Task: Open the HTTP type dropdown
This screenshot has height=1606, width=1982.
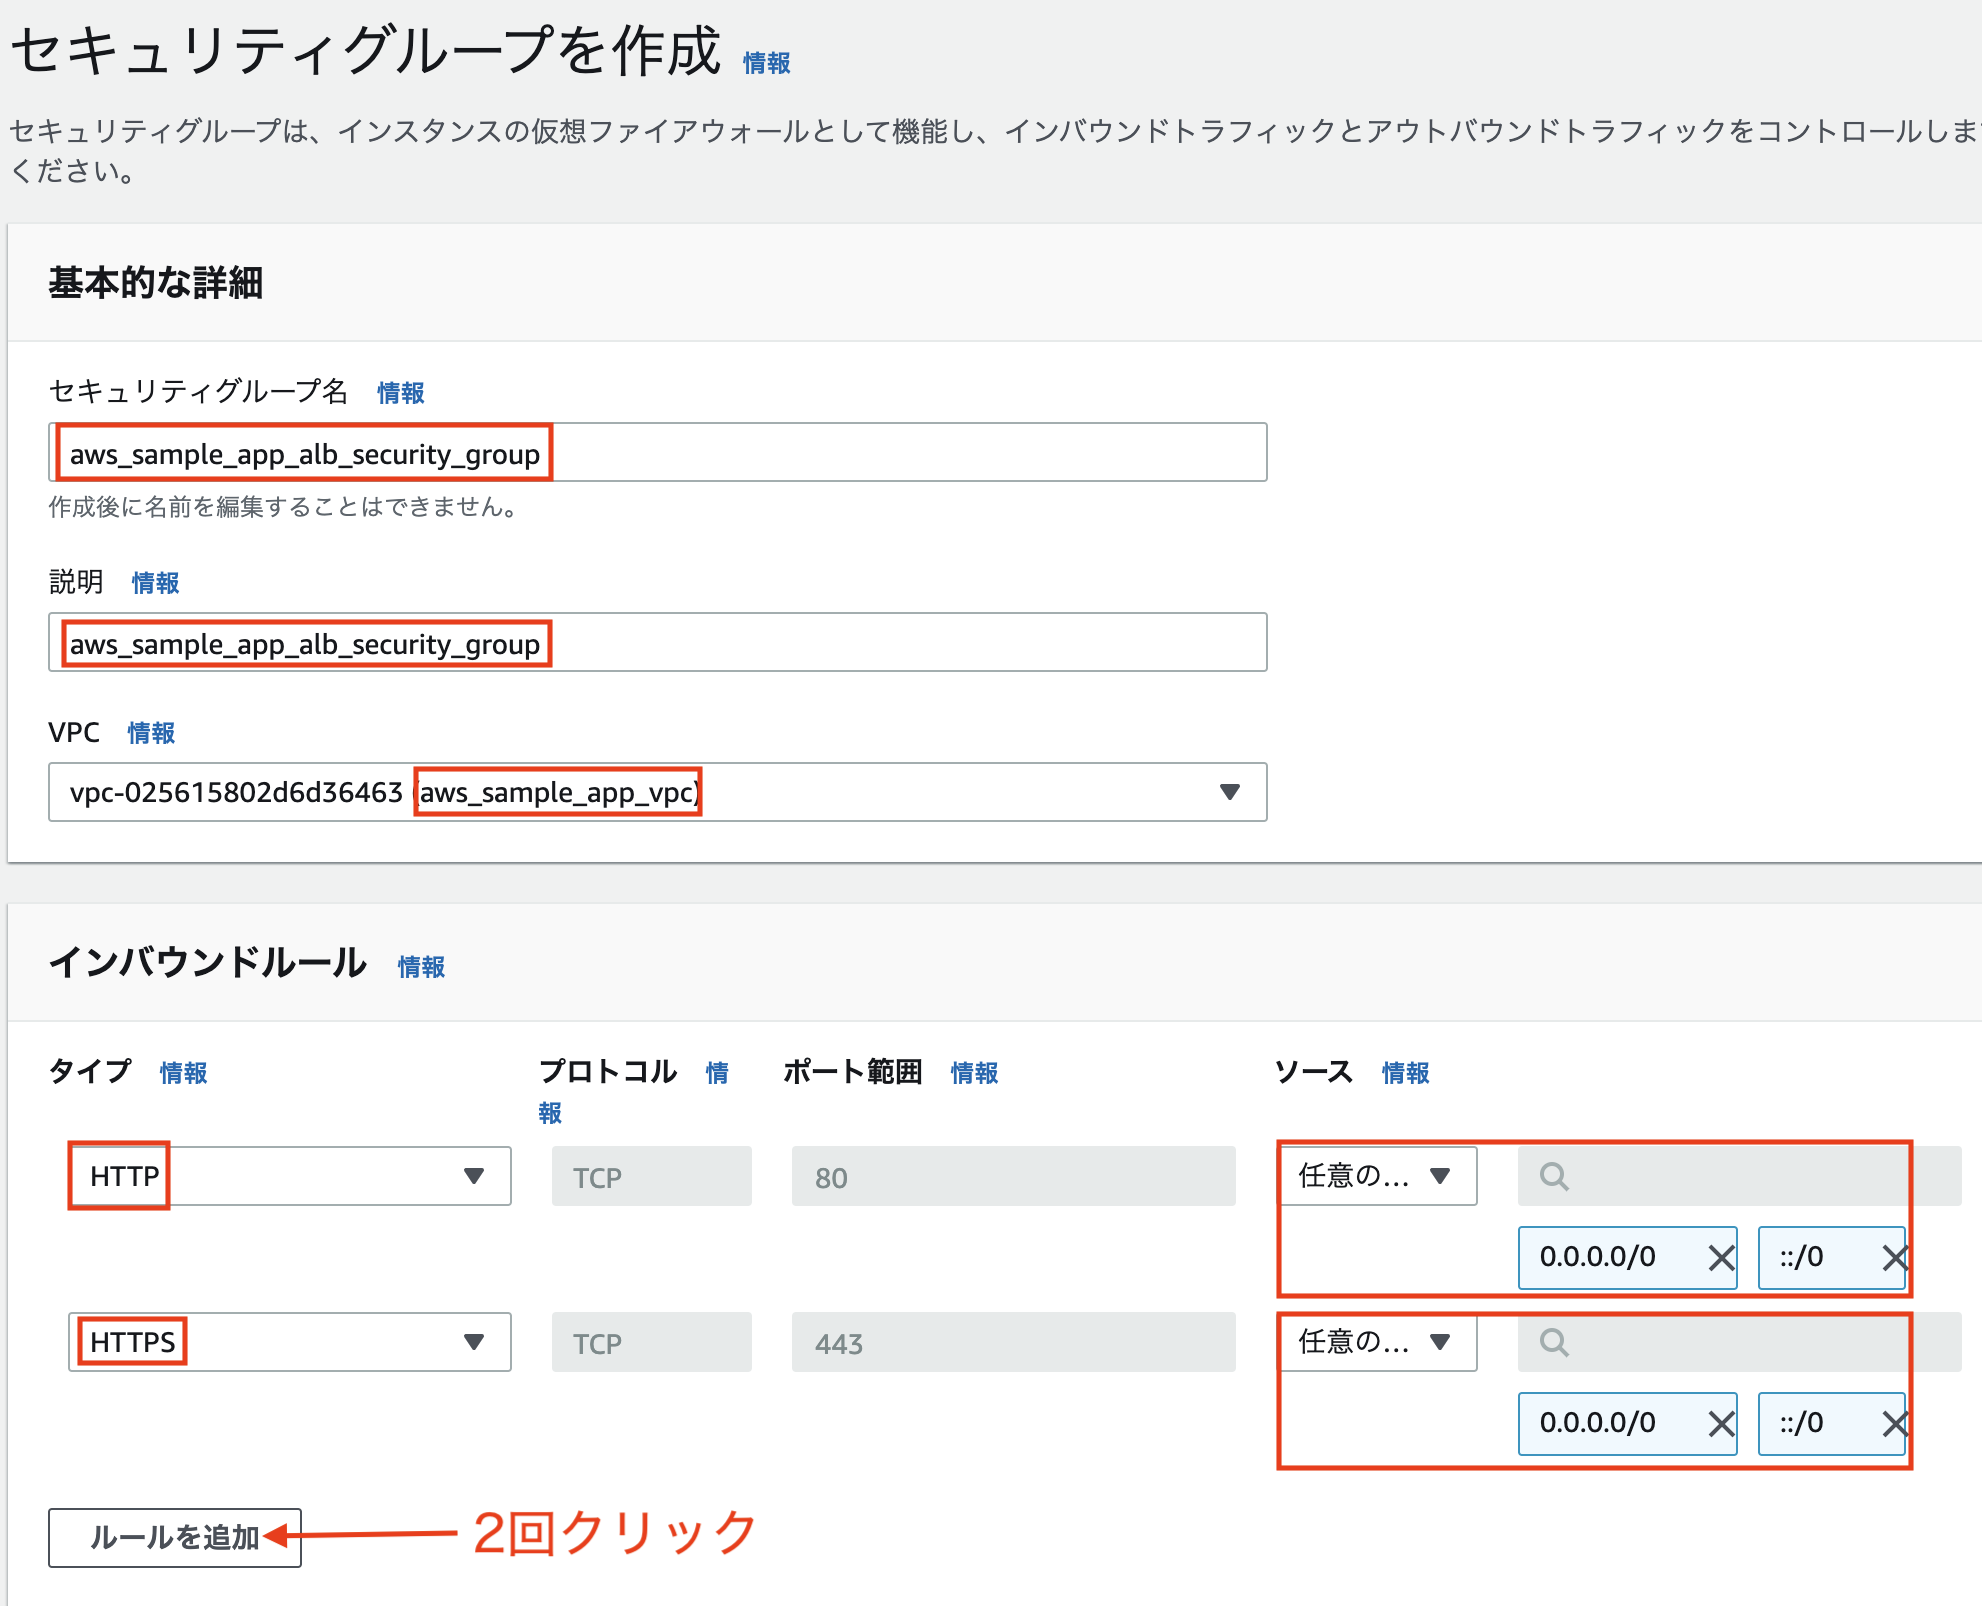Action: [473, 1176]
